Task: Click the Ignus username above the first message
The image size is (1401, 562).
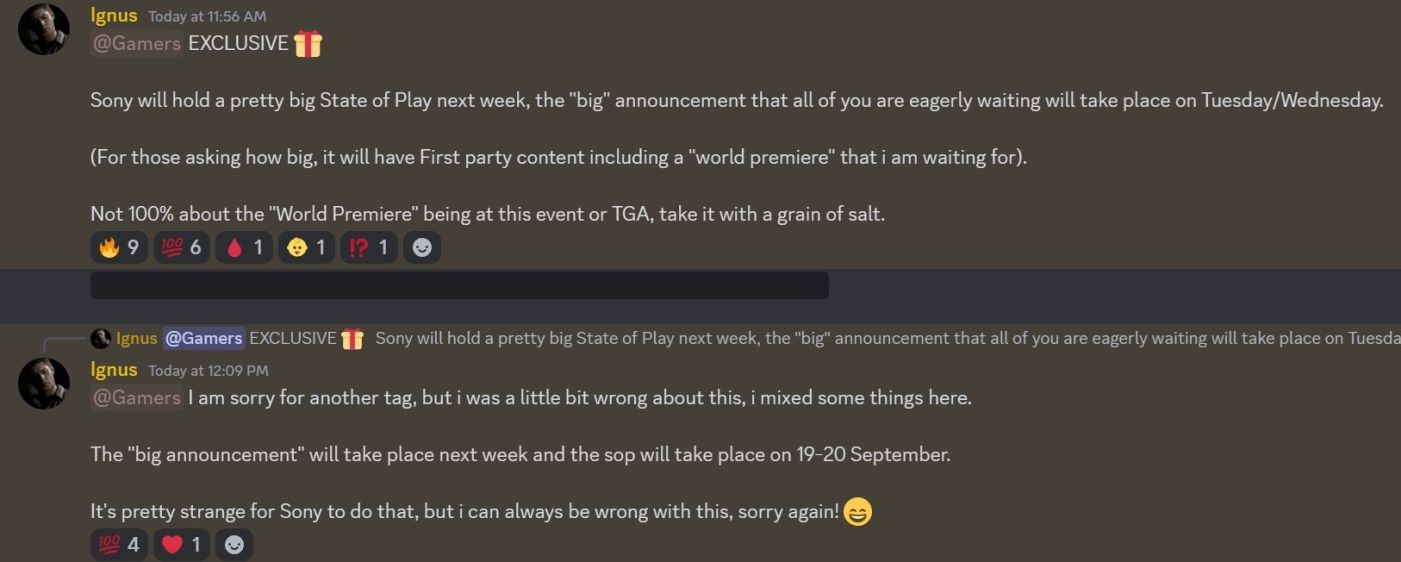Action: [x=114, y=16]
